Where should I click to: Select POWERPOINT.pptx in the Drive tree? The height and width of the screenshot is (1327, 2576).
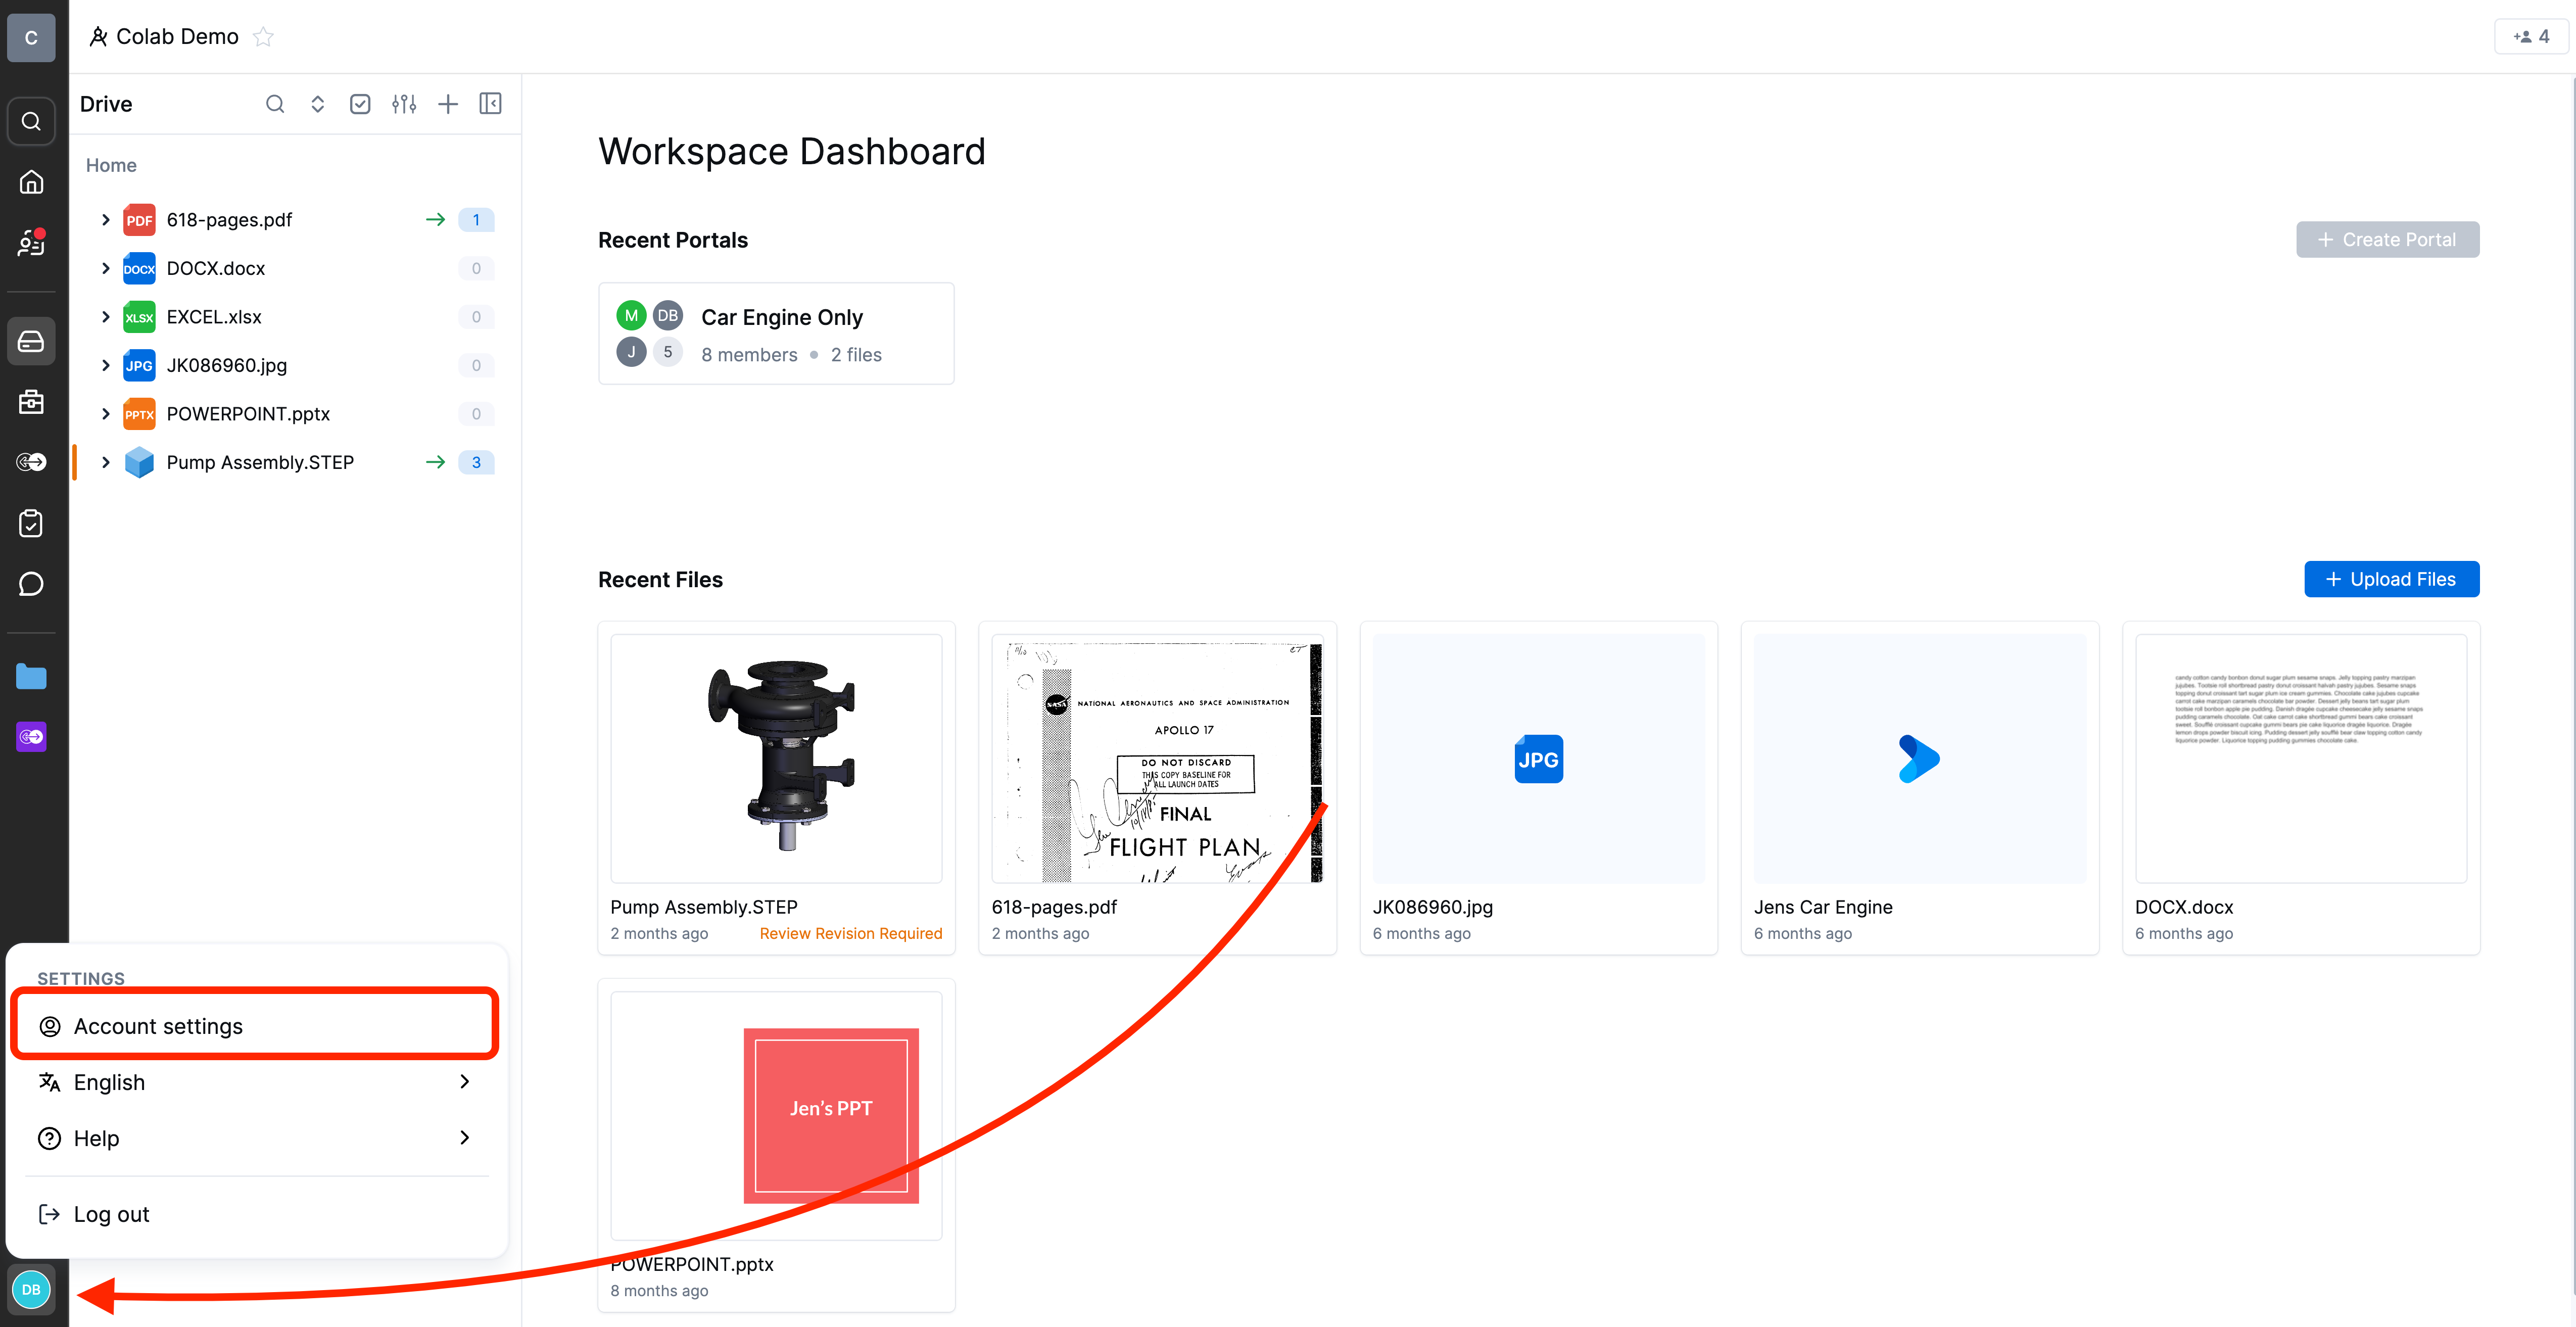pos(248,414)
